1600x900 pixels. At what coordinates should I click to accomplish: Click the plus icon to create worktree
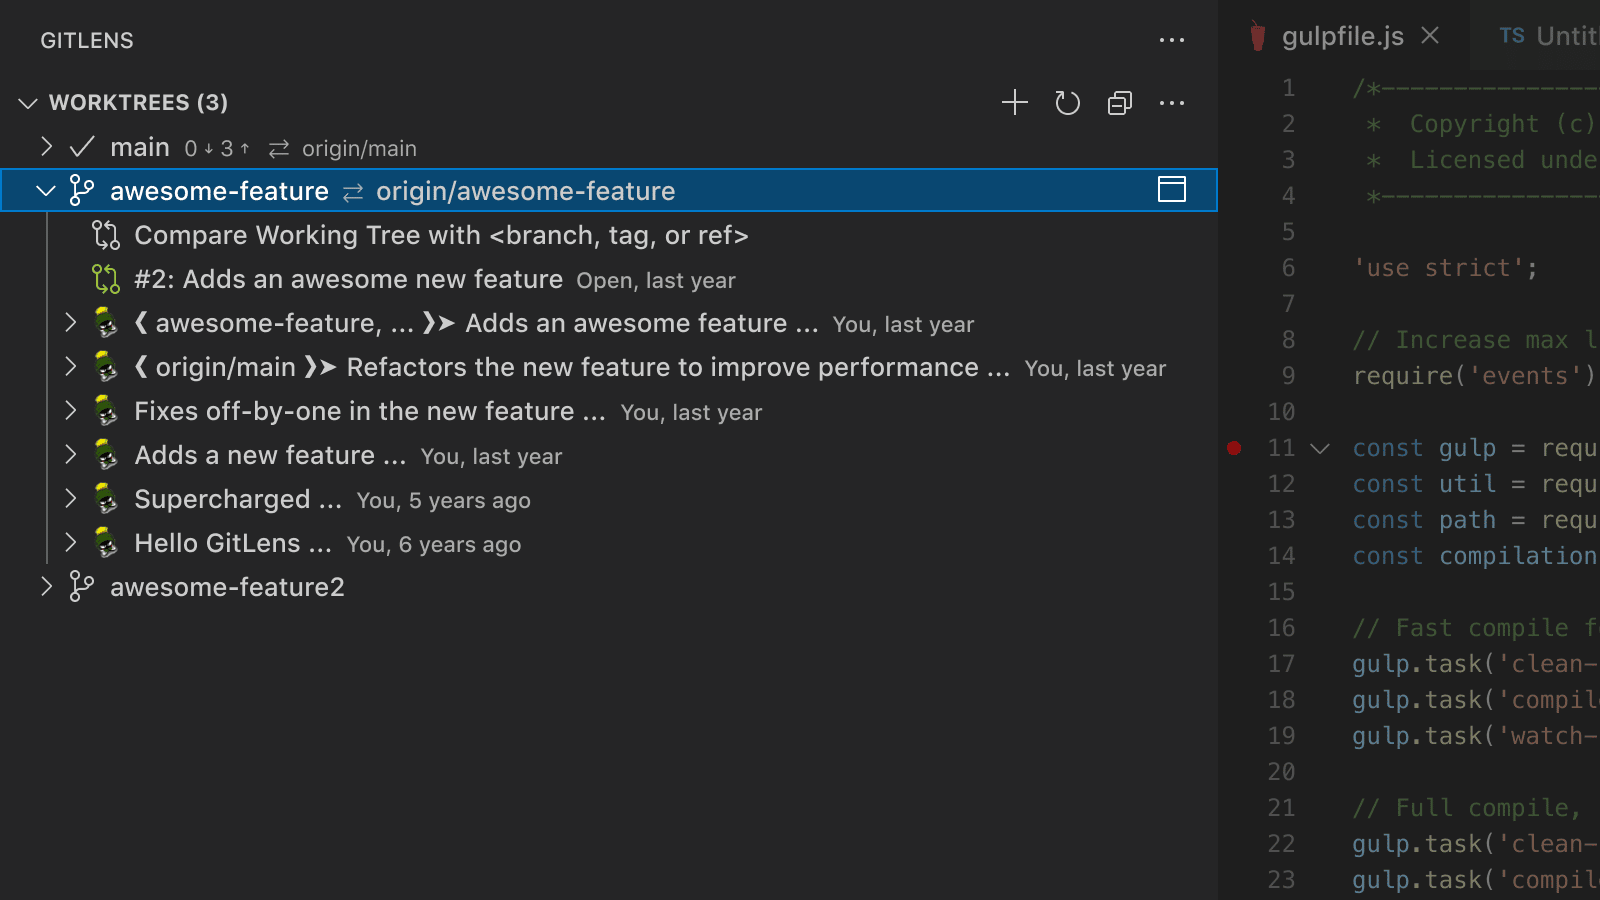click(x=1015, y=103)
